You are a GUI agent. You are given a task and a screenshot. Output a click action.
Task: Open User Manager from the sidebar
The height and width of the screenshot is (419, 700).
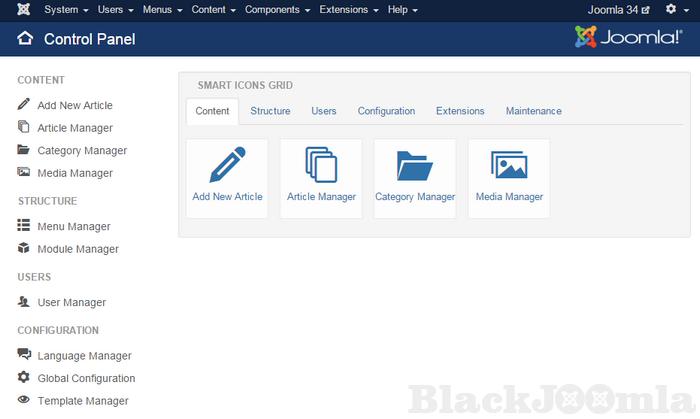coord(71,302)
